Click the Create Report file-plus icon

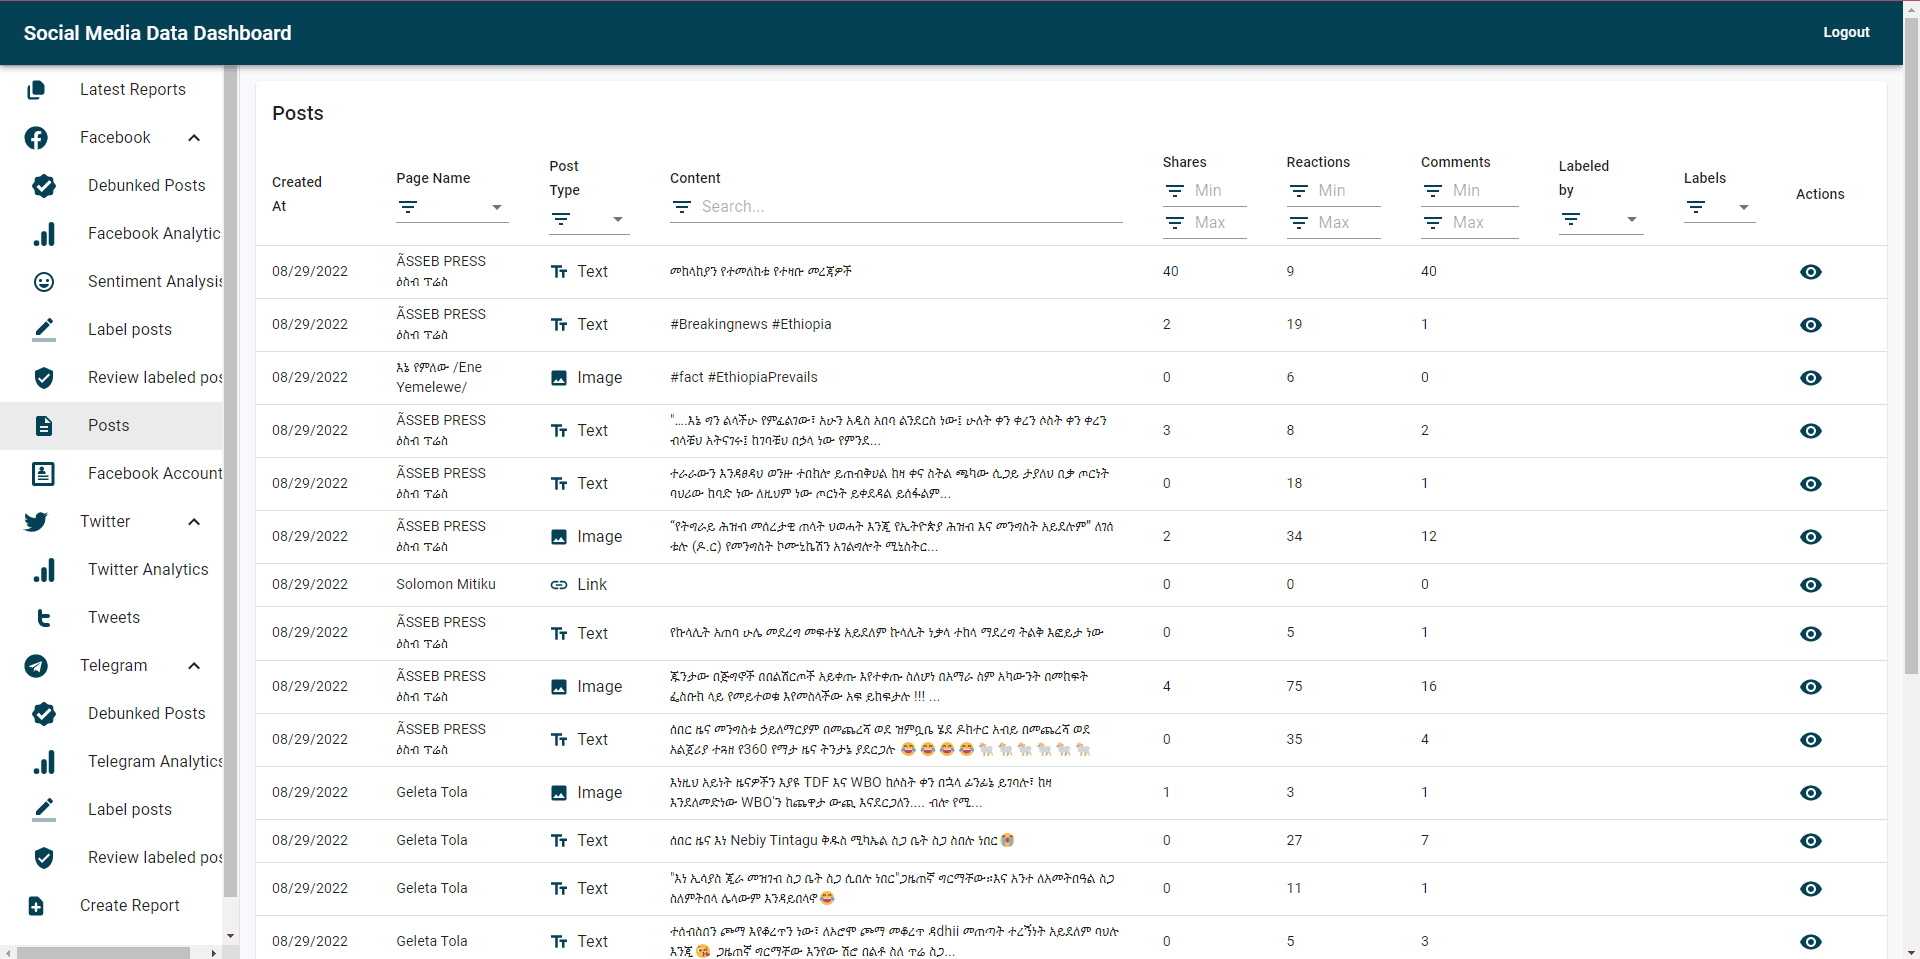(36, 906)
